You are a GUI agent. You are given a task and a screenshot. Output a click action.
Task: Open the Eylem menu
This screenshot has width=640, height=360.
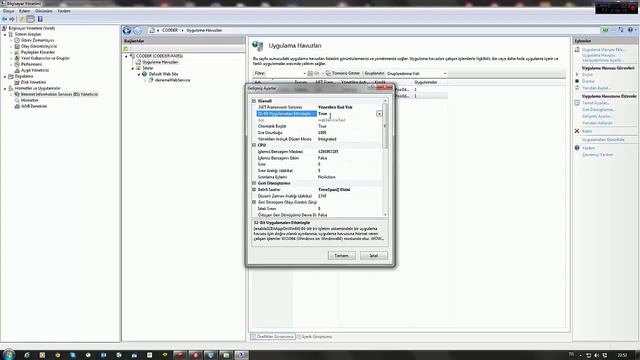(x=24, y=11)
